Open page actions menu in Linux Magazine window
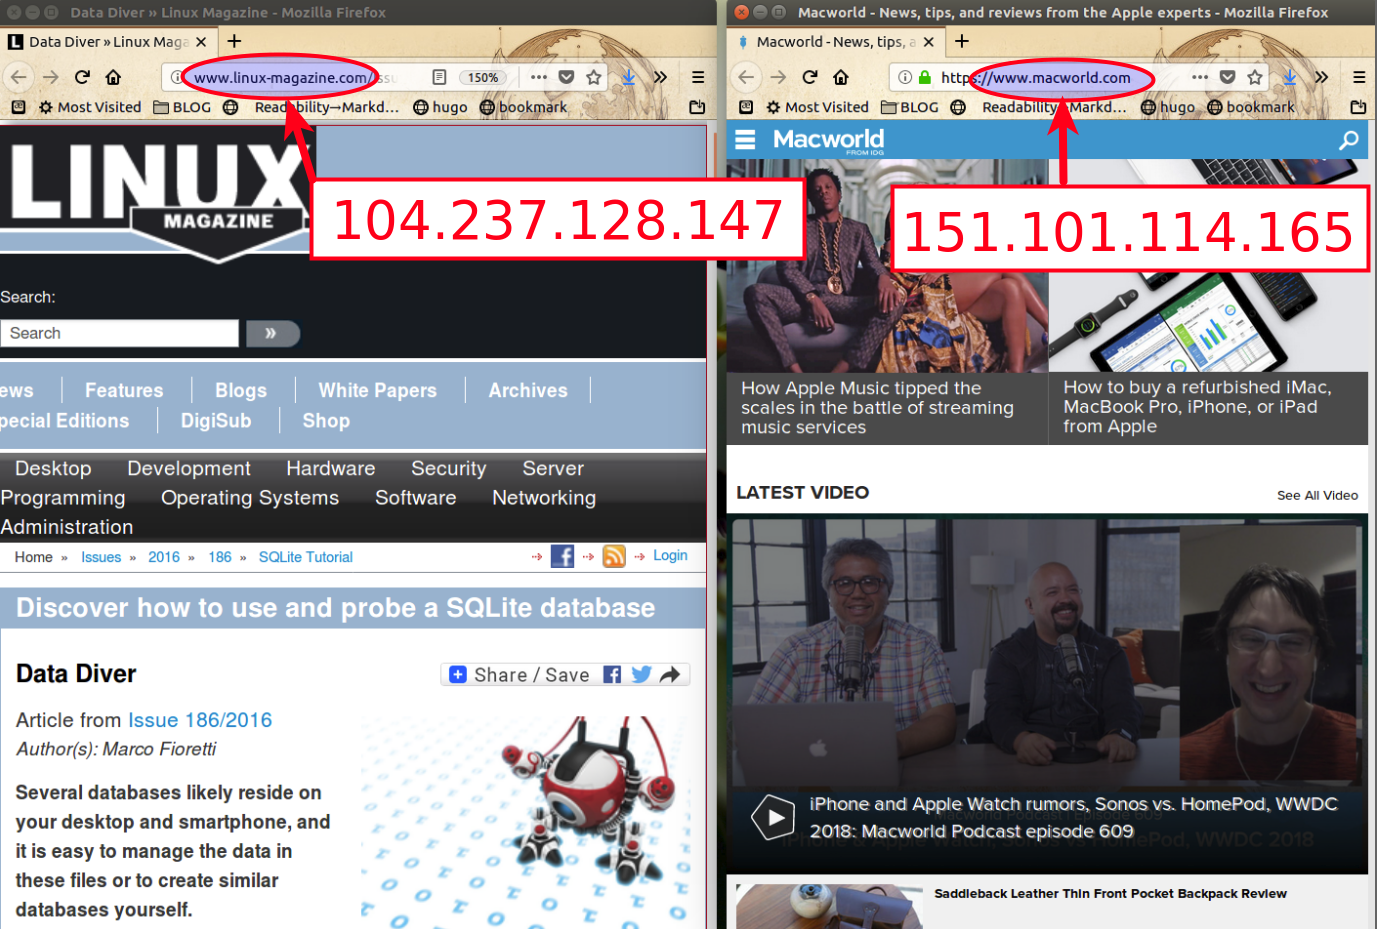Viewport: 1377px width, 929px height. (x=539, y=77)
